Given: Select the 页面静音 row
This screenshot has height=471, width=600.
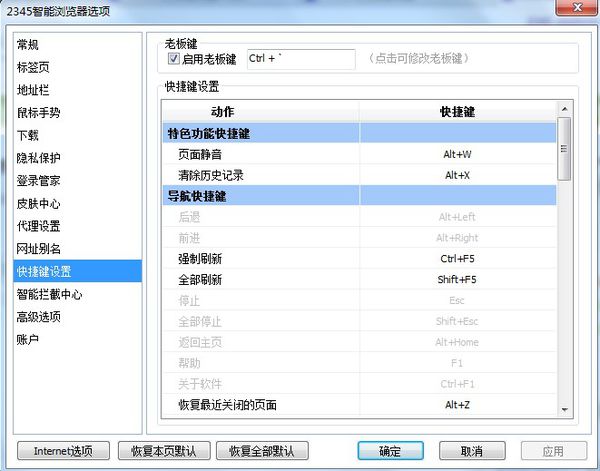Looking at the screenshot, I should tap(359, 154).
